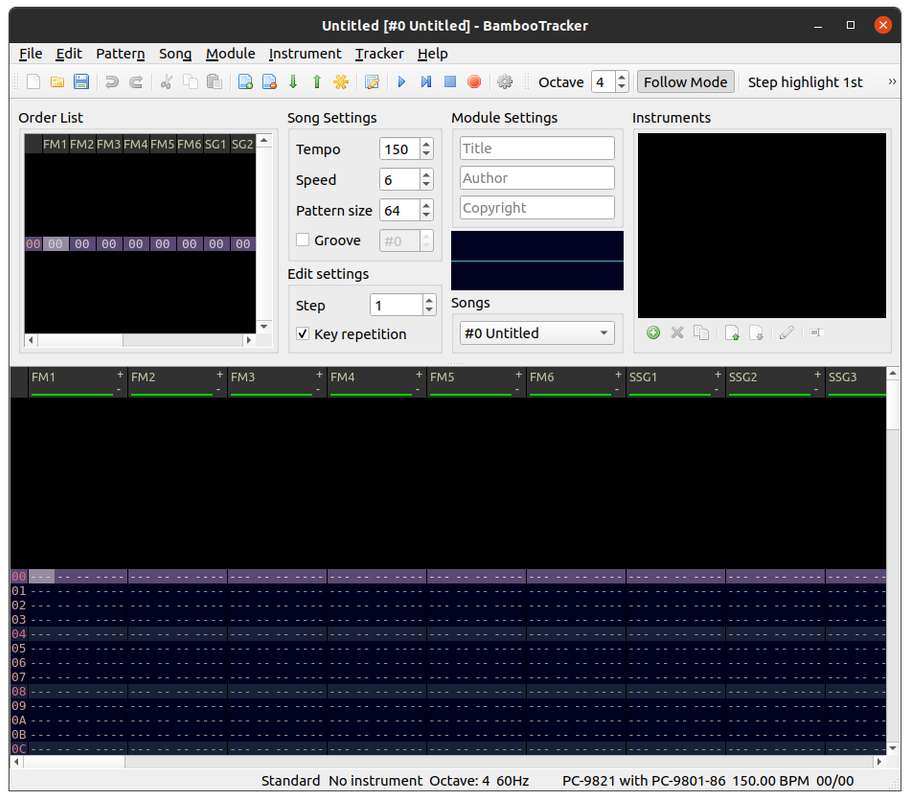Screen dimensions: 910x800
Task: Open the Edit menu
Action: point(68,54)
